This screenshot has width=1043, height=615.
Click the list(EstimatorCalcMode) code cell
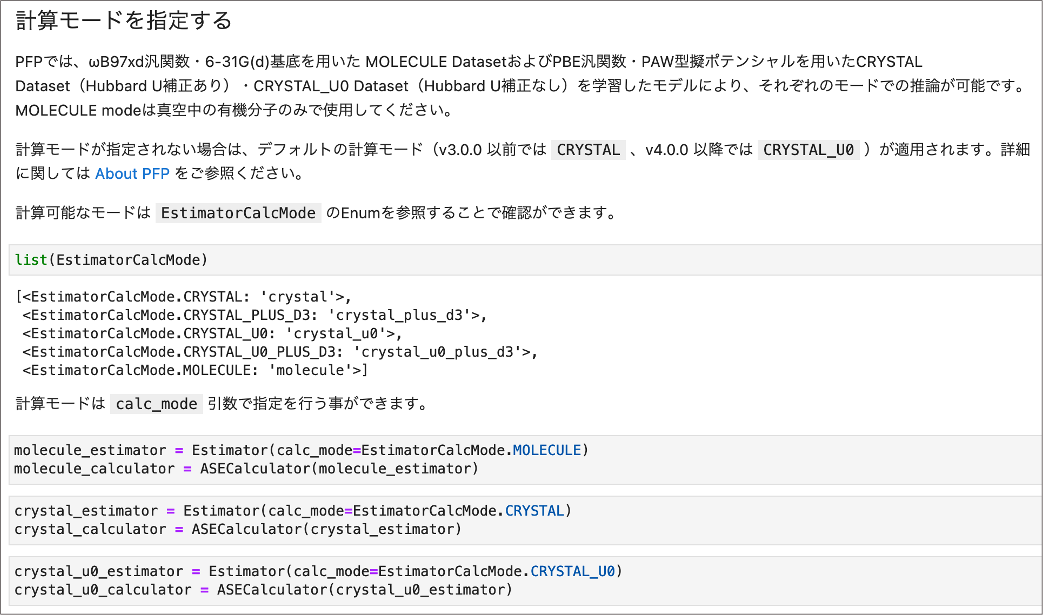(111, 260)
